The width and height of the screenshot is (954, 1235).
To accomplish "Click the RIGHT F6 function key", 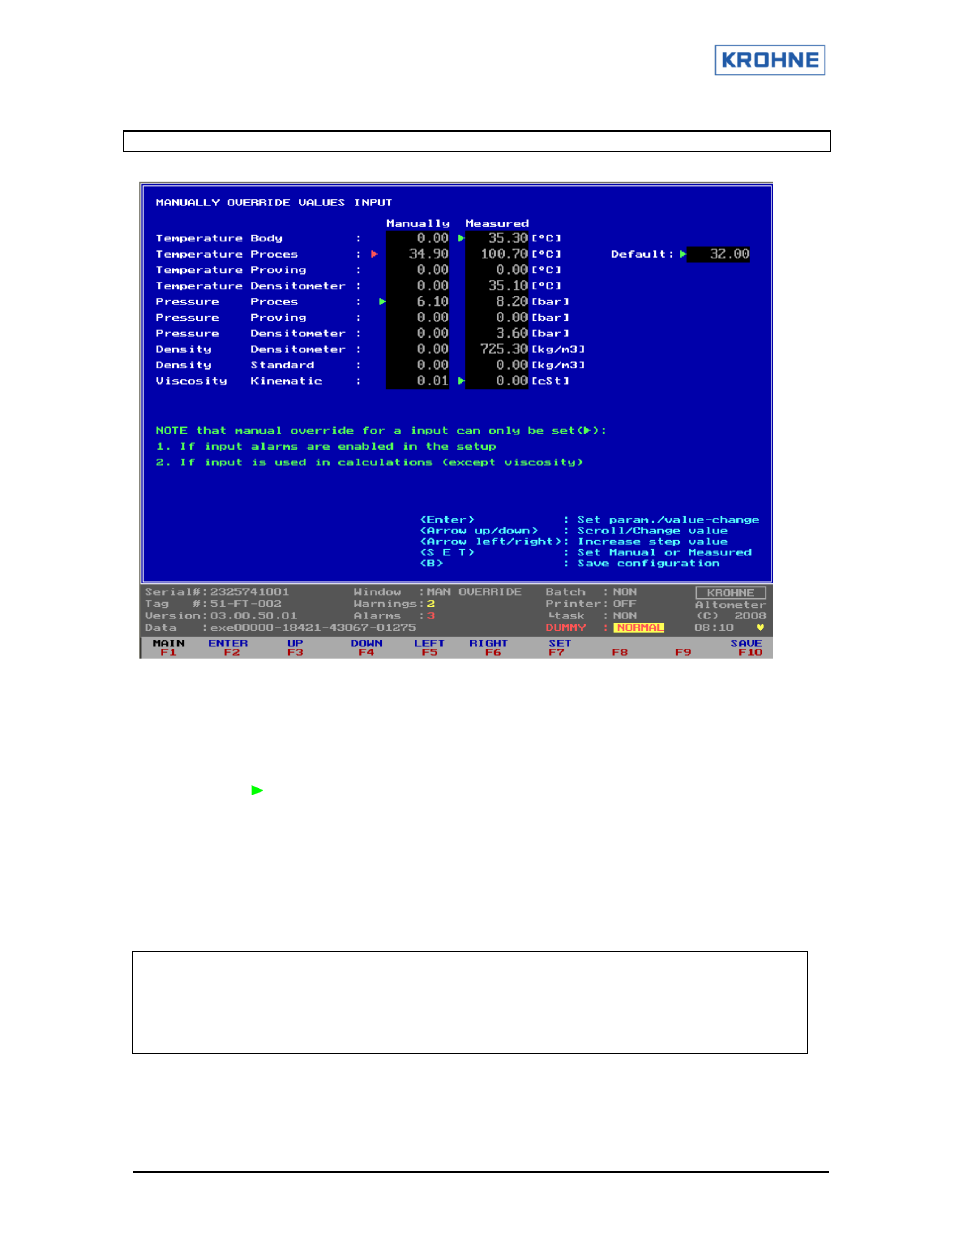I will pos(489,648).
